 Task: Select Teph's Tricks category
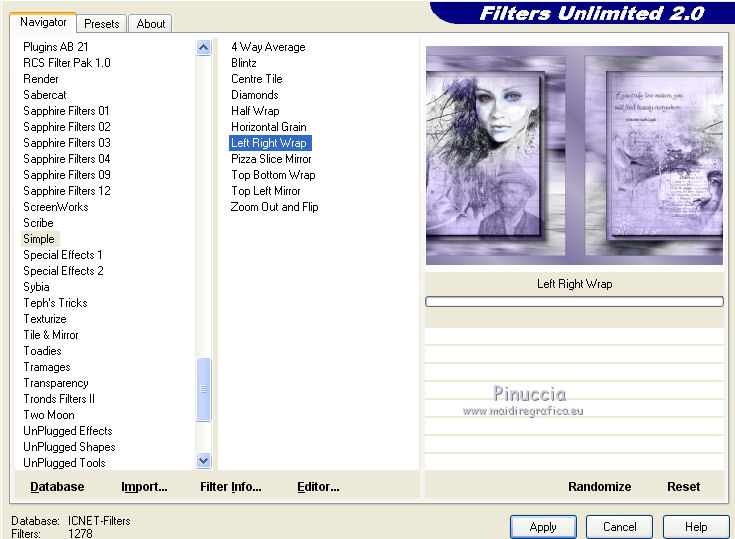pyautogui.click(x=55, y=303)
